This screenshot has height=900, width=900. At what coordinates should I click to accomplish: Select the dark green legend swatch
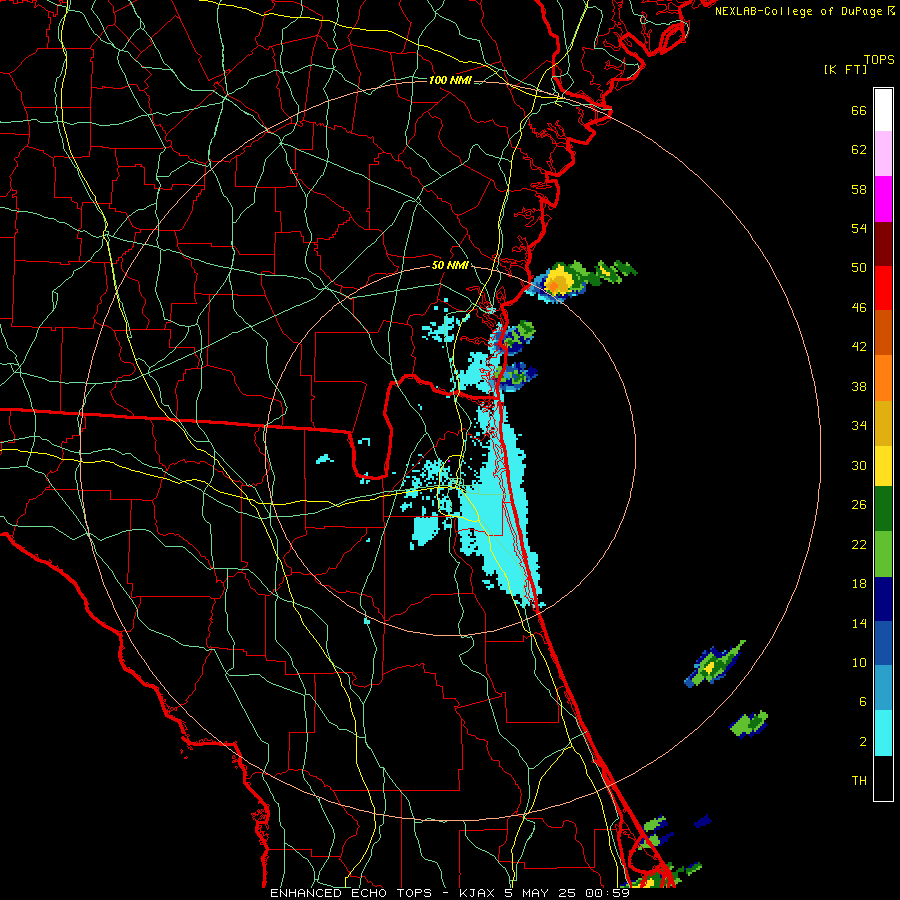pos(883,509)
